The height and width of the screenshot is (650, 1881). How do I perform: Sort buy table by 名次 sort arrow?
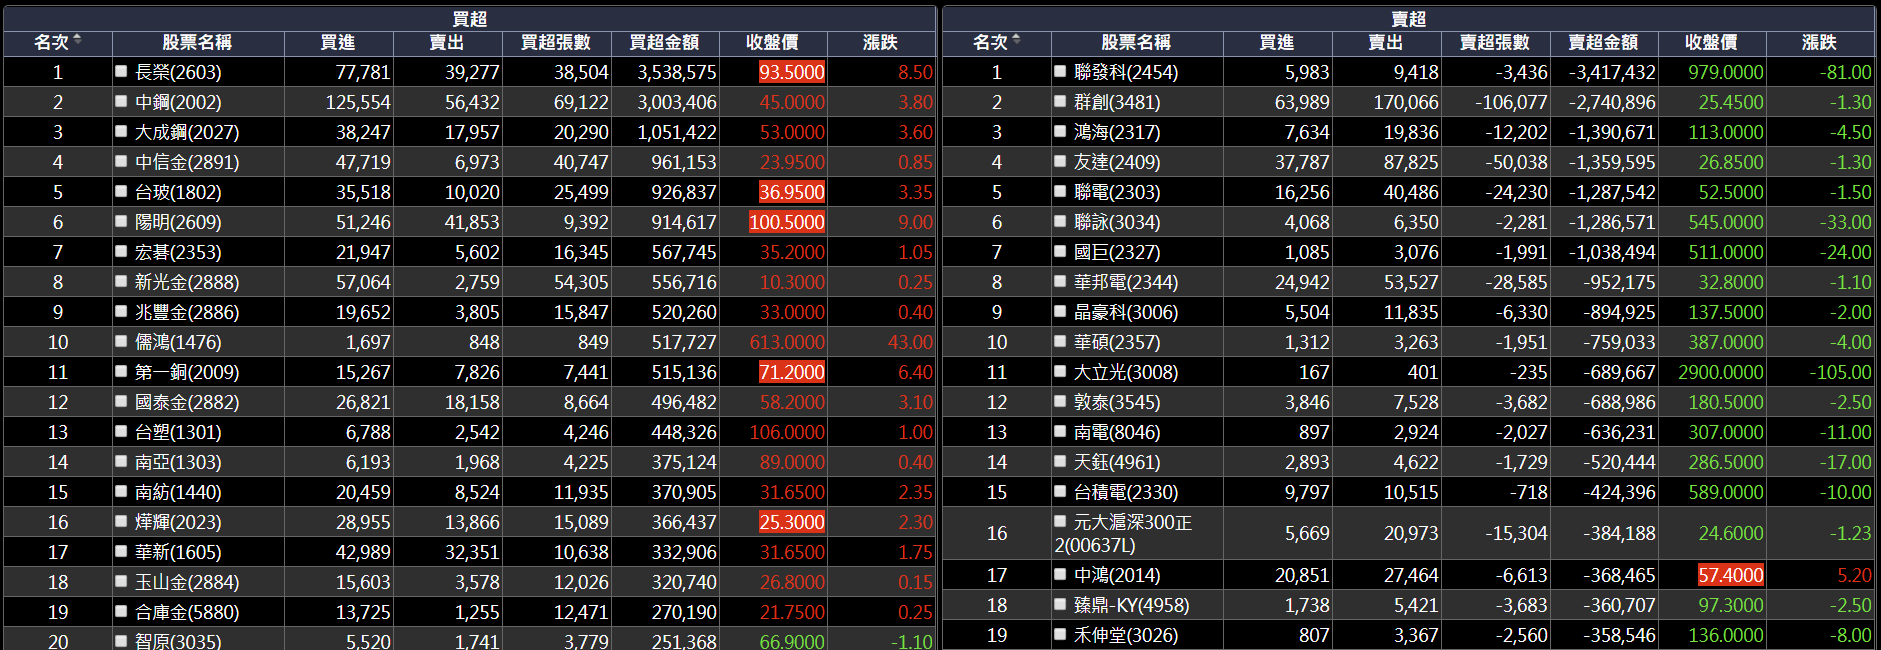(77, 40)
